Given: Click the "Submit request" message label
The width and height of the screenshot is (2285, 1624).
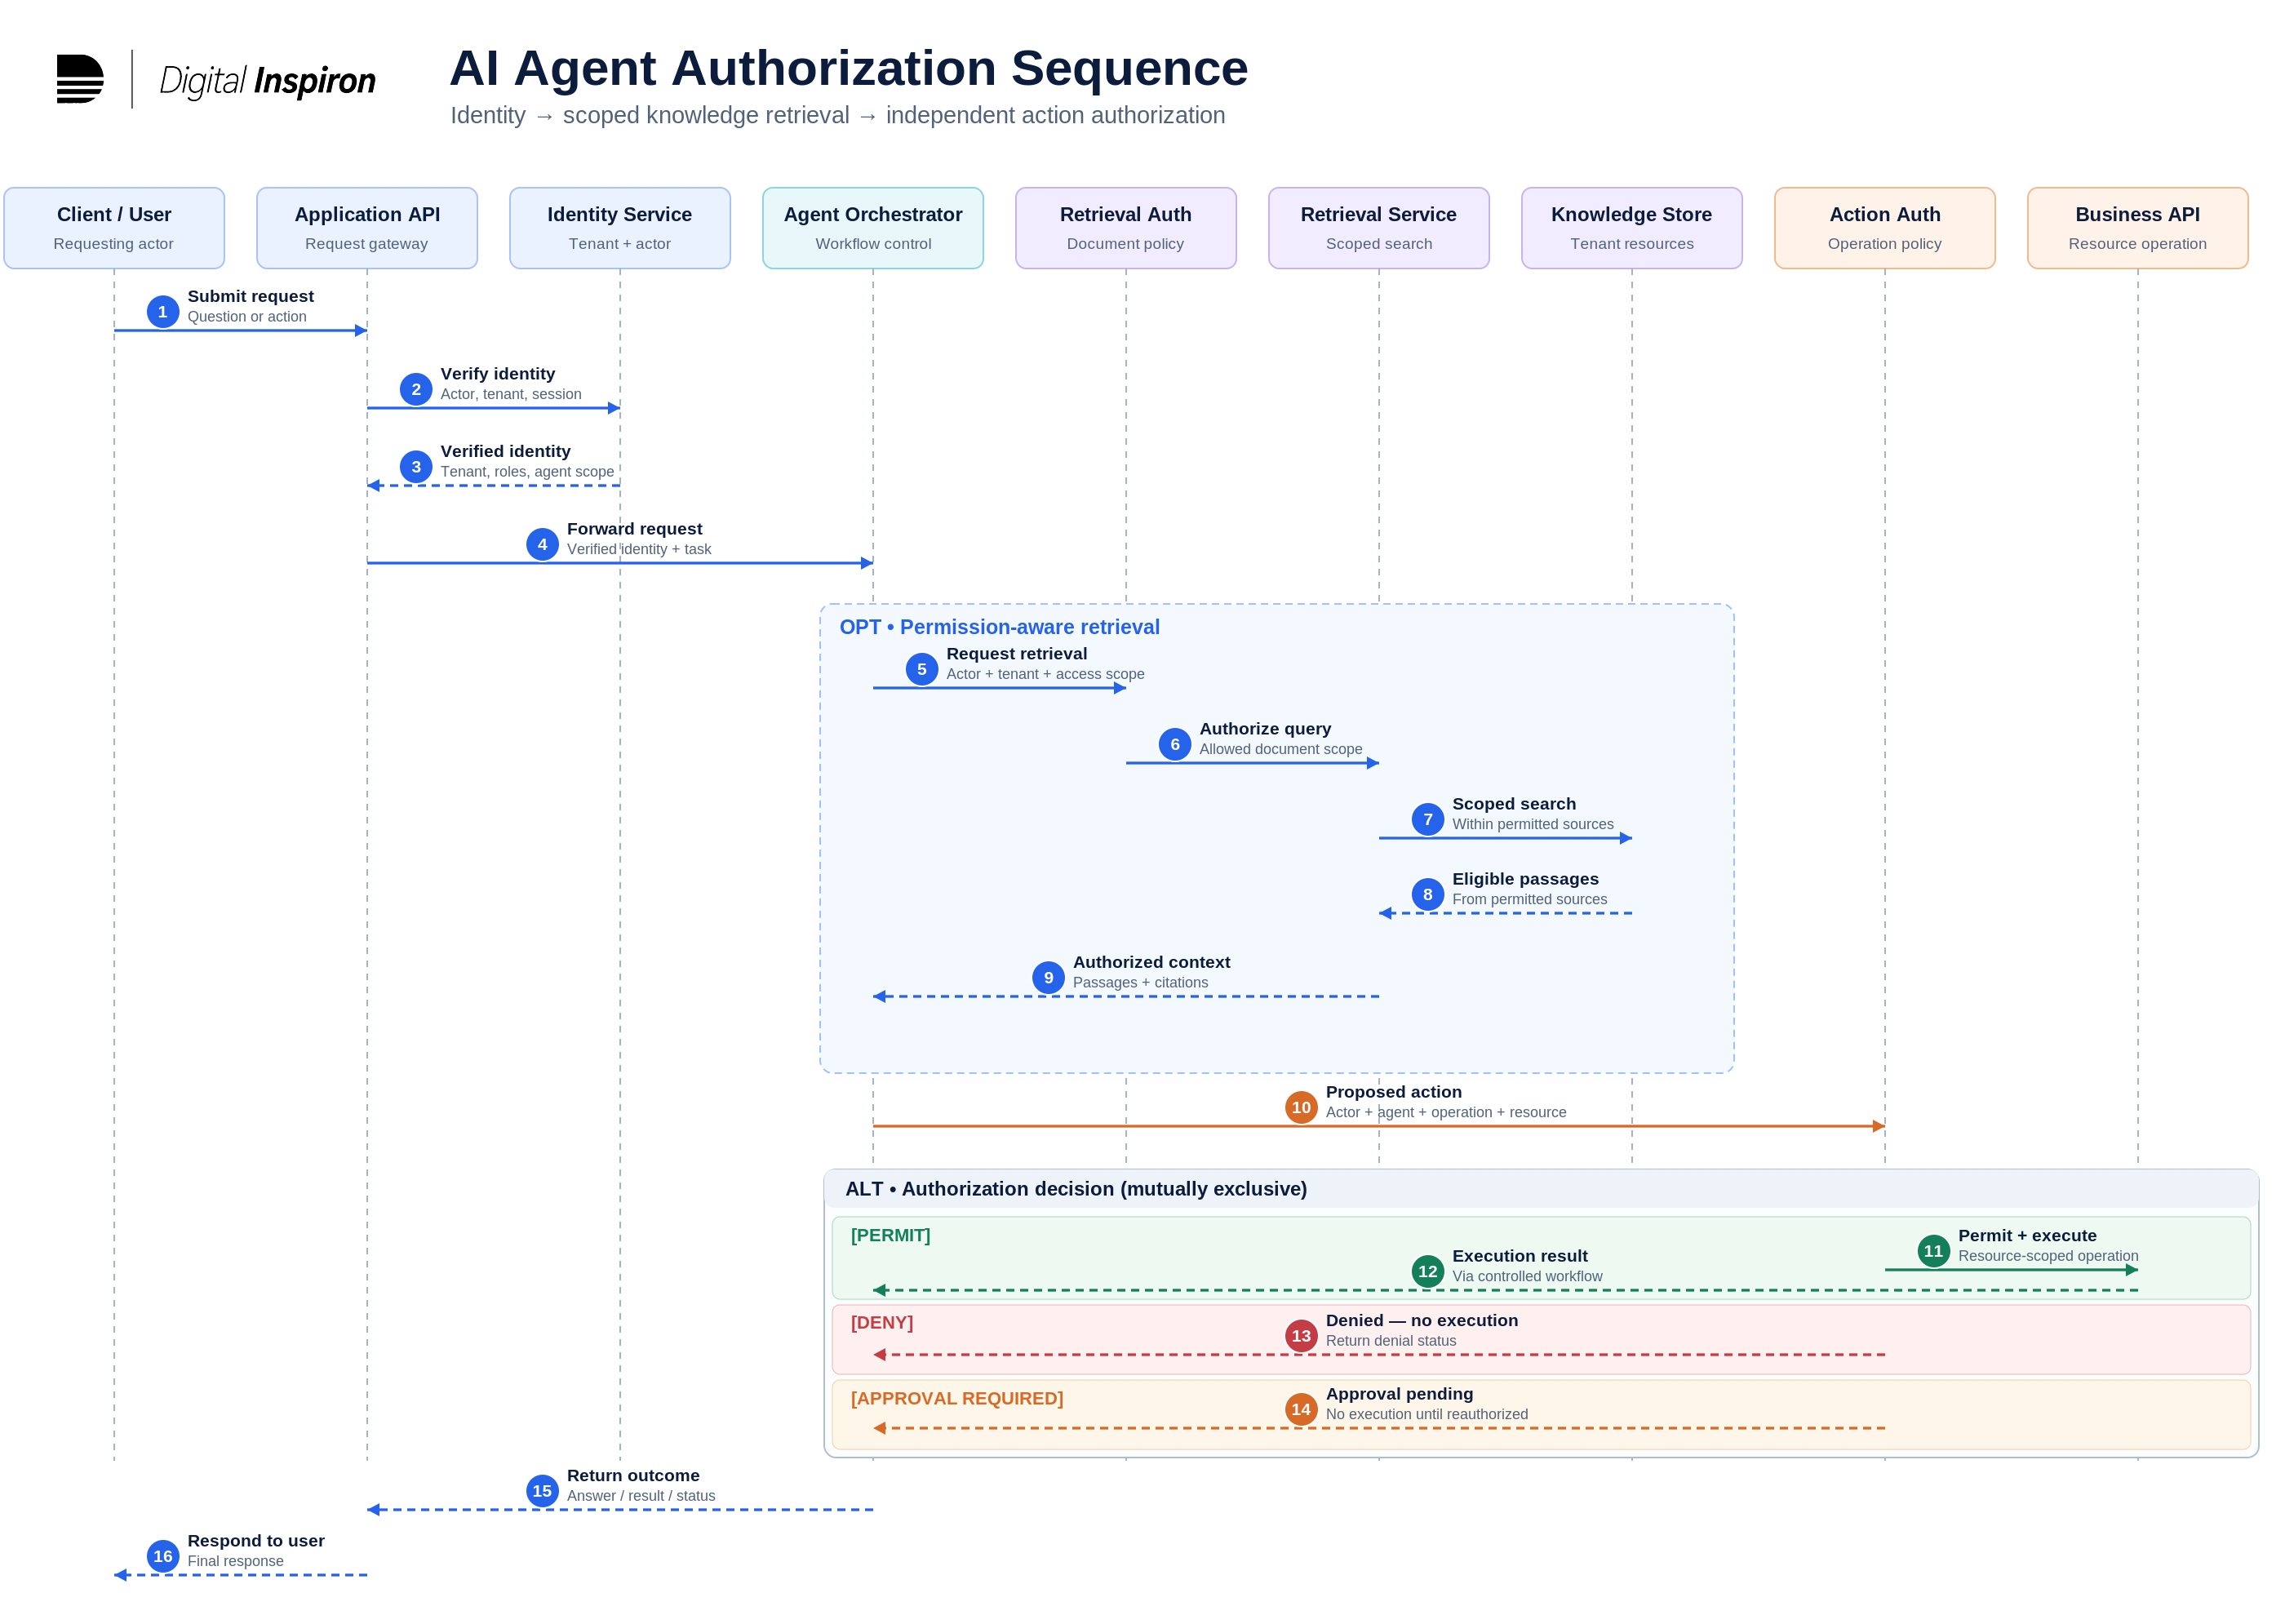Looking at the screenshot, I should (251, 296).
